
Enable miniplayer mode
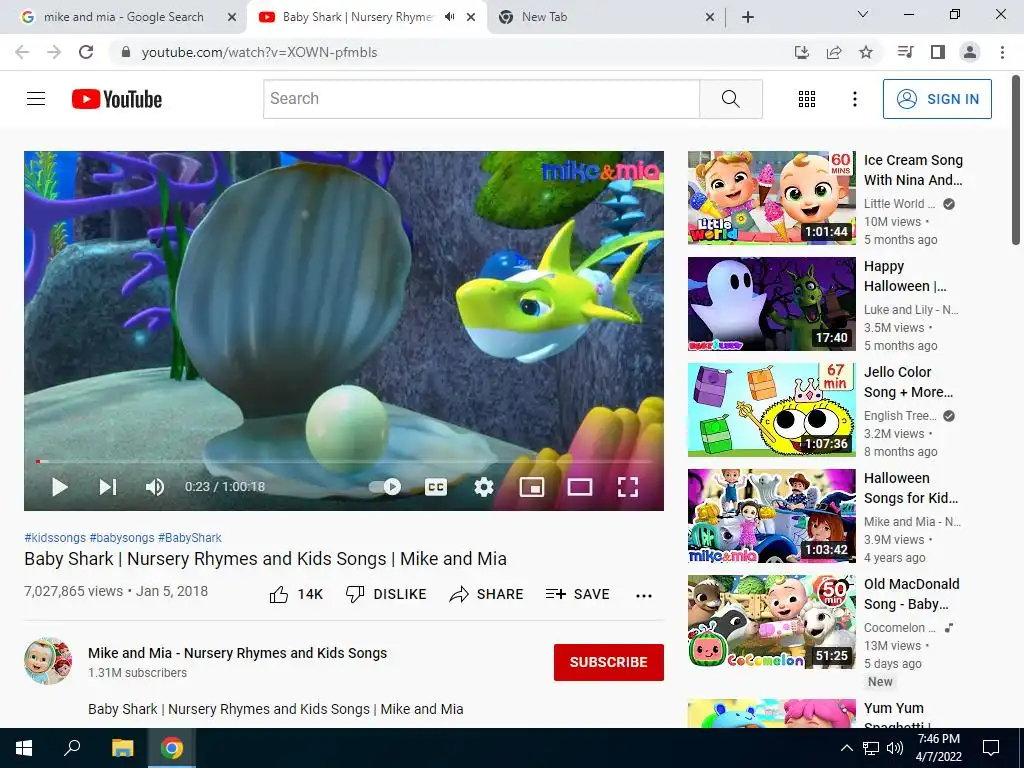[532, 487]
